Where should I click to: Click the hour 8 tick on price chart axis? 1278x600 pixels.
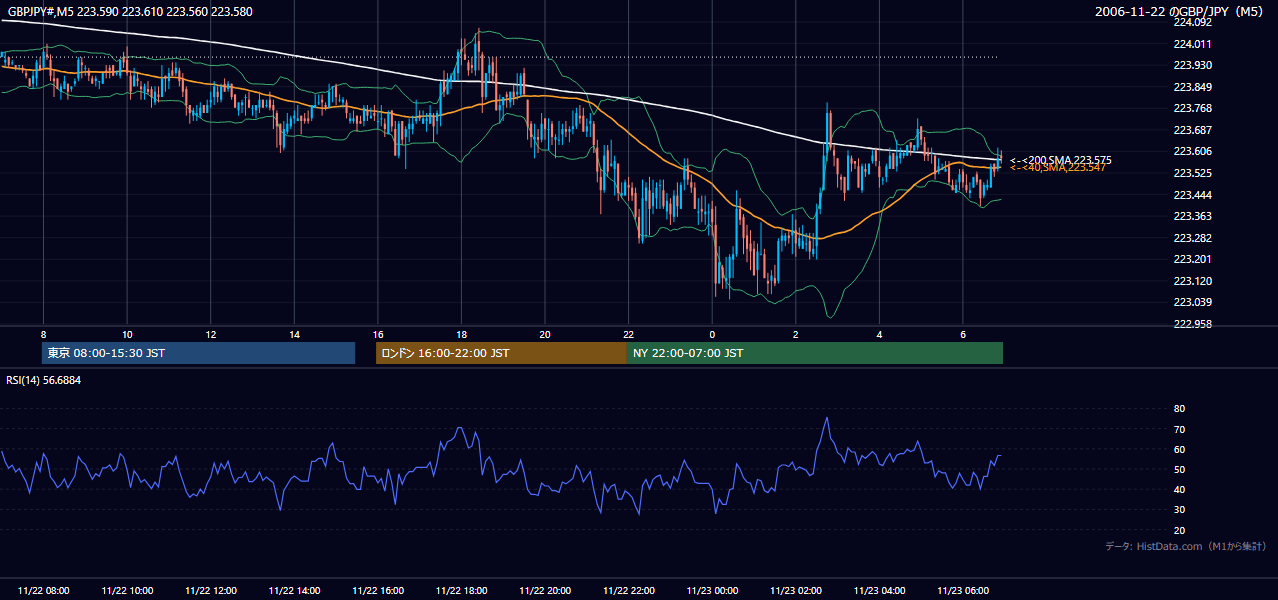pos(43,334)
